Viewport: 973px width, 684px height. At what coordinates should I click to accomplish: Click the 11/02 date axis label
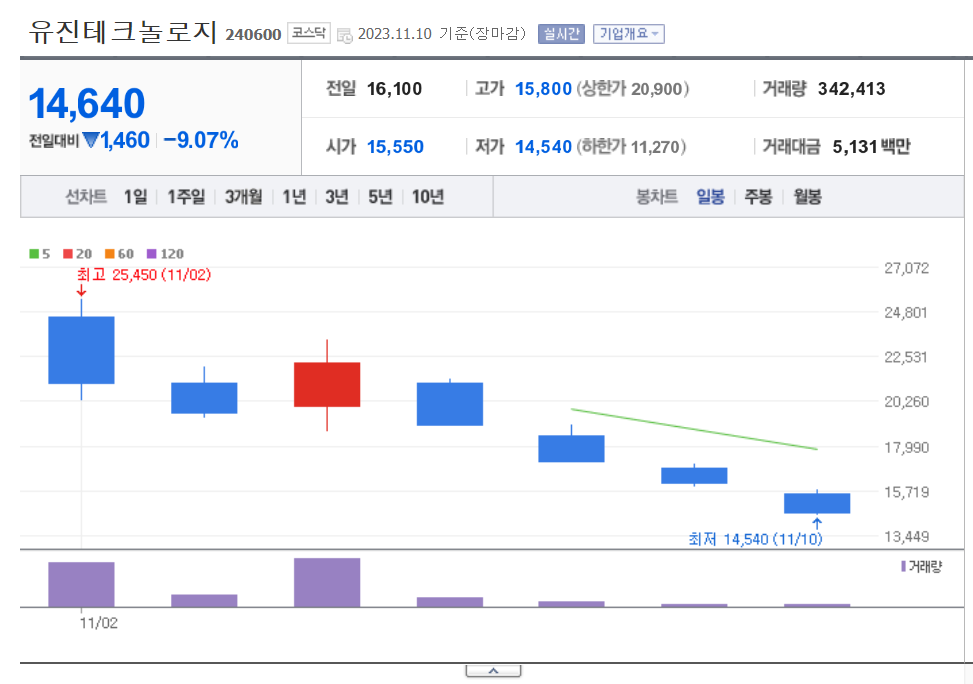point(99,623)
